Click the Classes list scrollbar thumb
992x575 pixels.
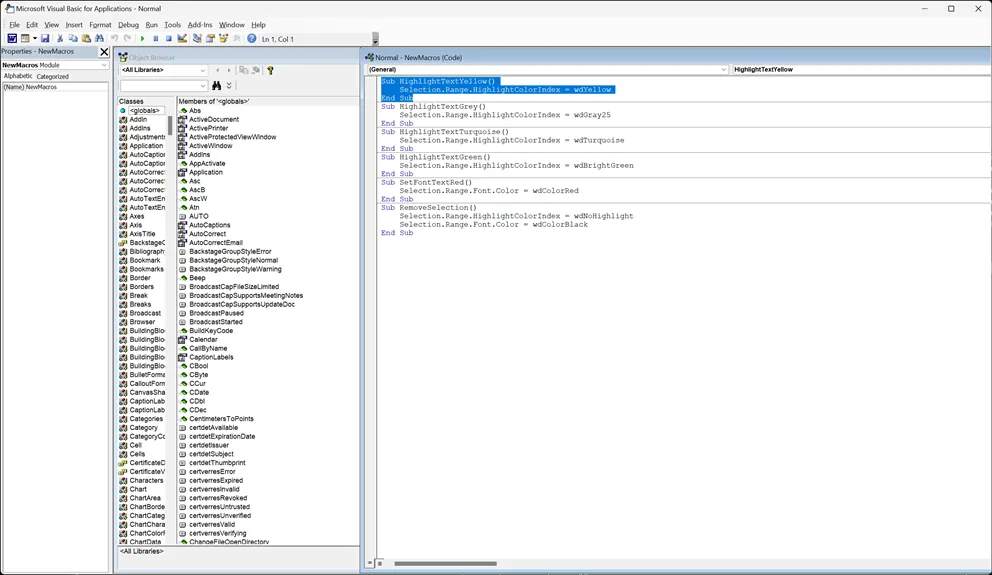coord(170,125)
